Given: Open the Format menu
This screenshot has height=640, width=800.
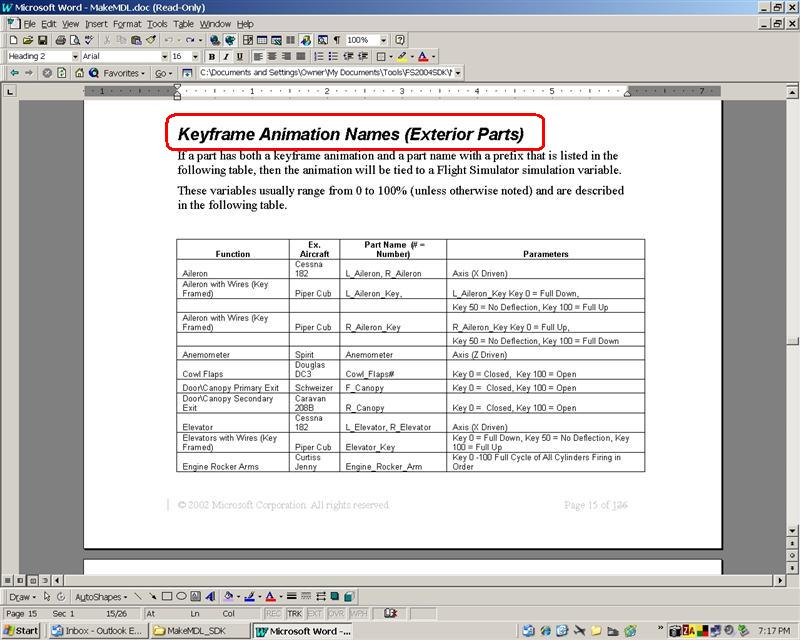Looking at the screenshot, I should pos(127,24).
